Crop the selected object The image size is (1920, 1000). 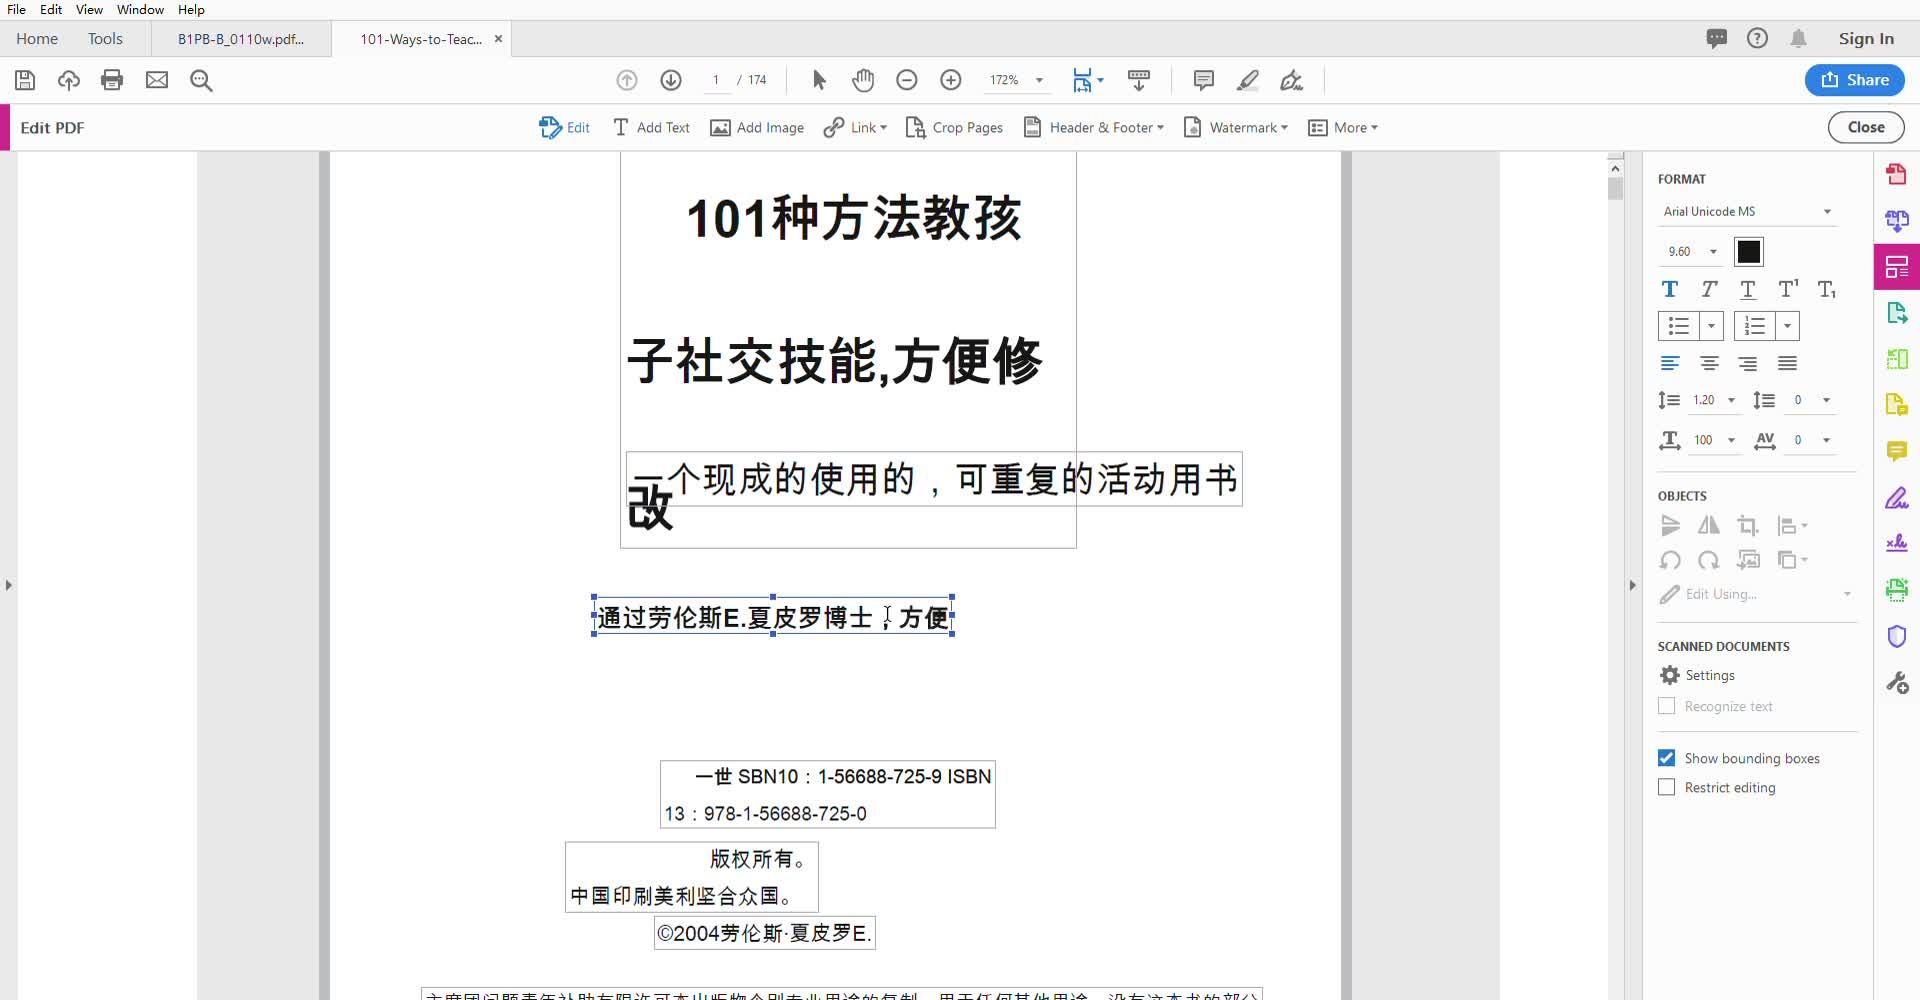[x=1748, y=525]
